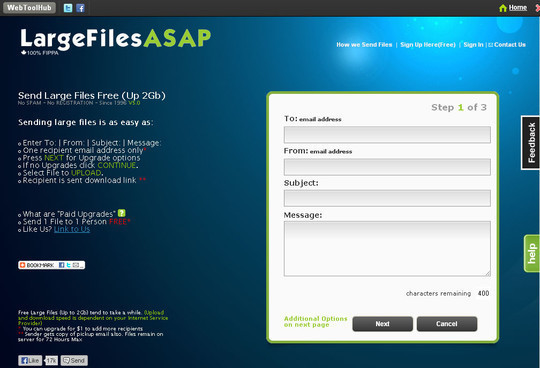
Task: Click the Facebook icon in Bookmark widget
Action: coord(62,265)
